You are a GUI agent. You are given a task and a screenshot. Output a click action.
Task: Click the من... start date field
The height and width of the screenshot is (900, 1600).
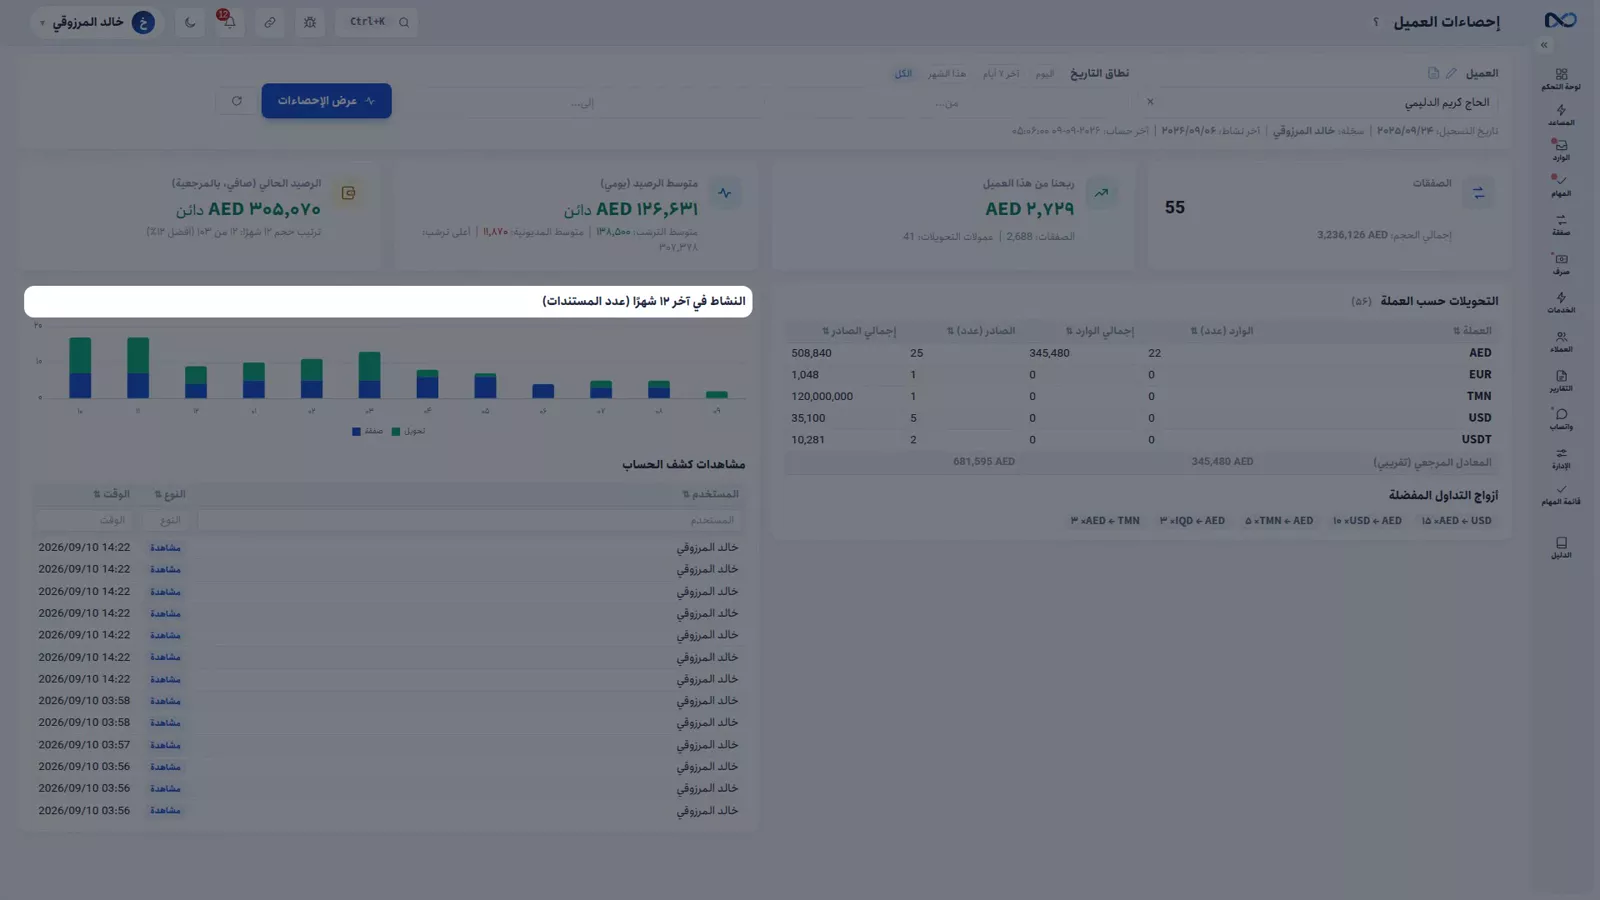(948, 103)
